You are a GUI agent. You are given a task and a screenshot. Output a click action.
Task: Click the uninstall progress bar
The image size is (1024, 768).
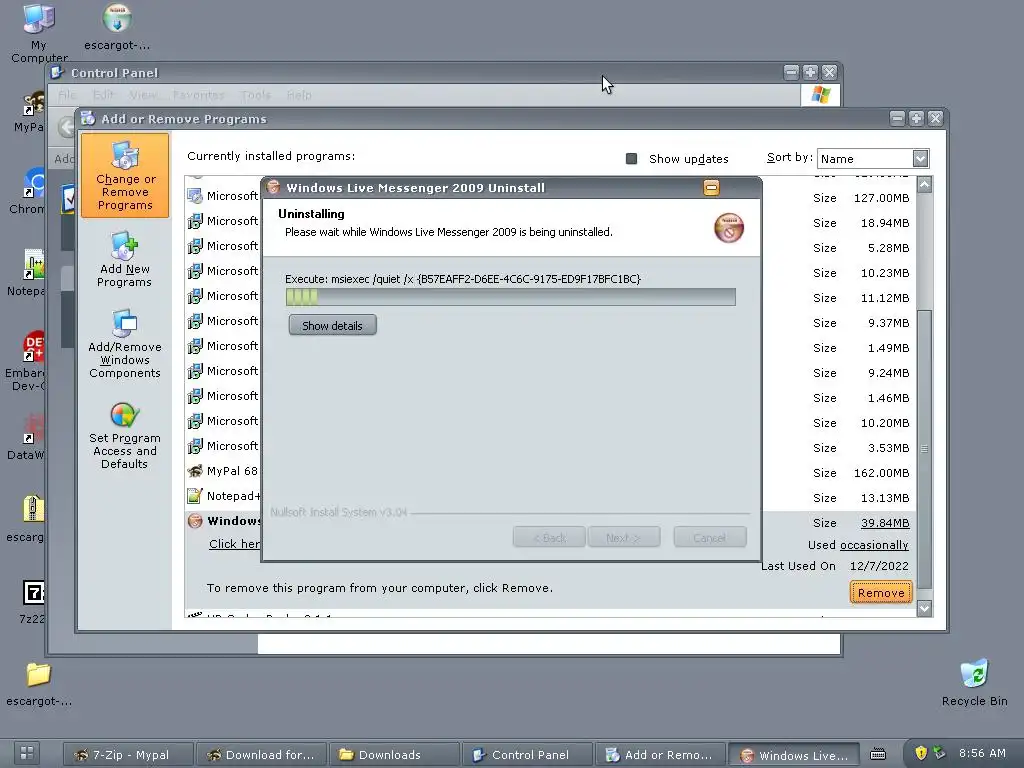[511, 297]
